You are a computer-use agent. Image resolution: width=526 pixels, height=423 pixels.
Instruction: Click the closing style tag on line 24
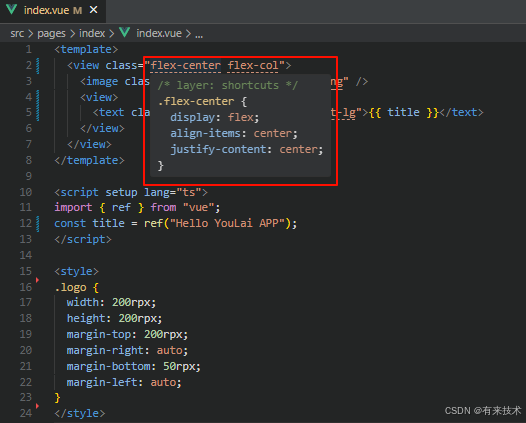click(80, 413)
